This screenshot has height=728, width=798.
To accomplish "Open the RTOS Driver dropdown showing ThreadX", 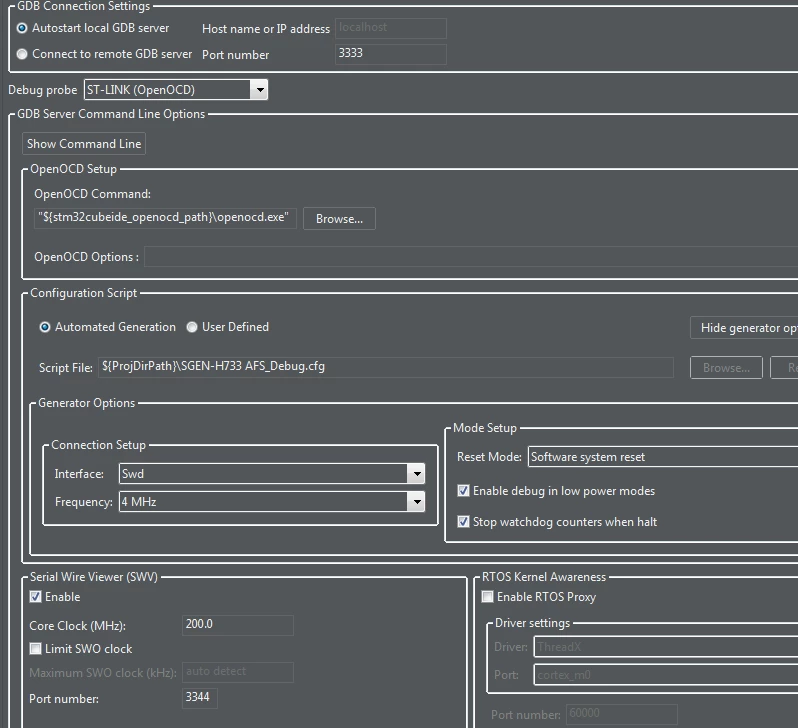I will pyautogui.click(x=666, y=647).
